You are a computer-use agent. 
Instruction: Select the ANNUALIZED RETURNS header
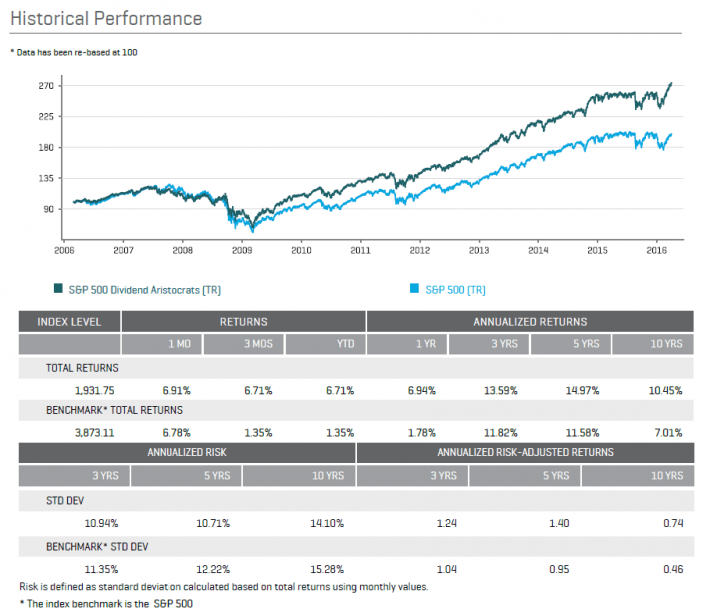pos(530,322)
